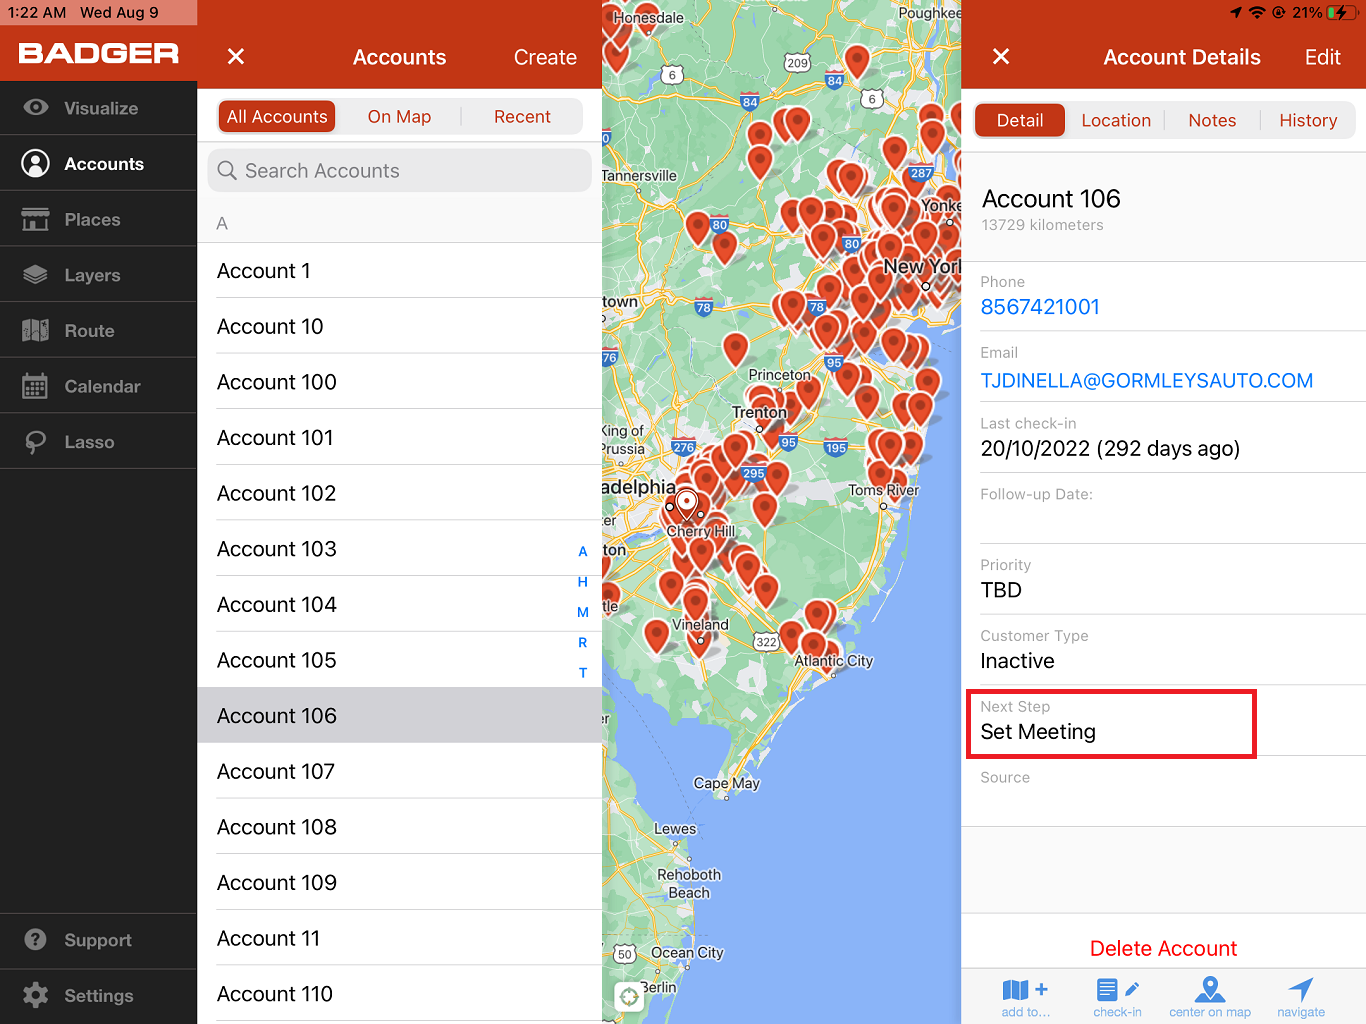Call phone number 8567421001
This screenshot has height=1024, width=1366.
click(x=1040, y=307)
